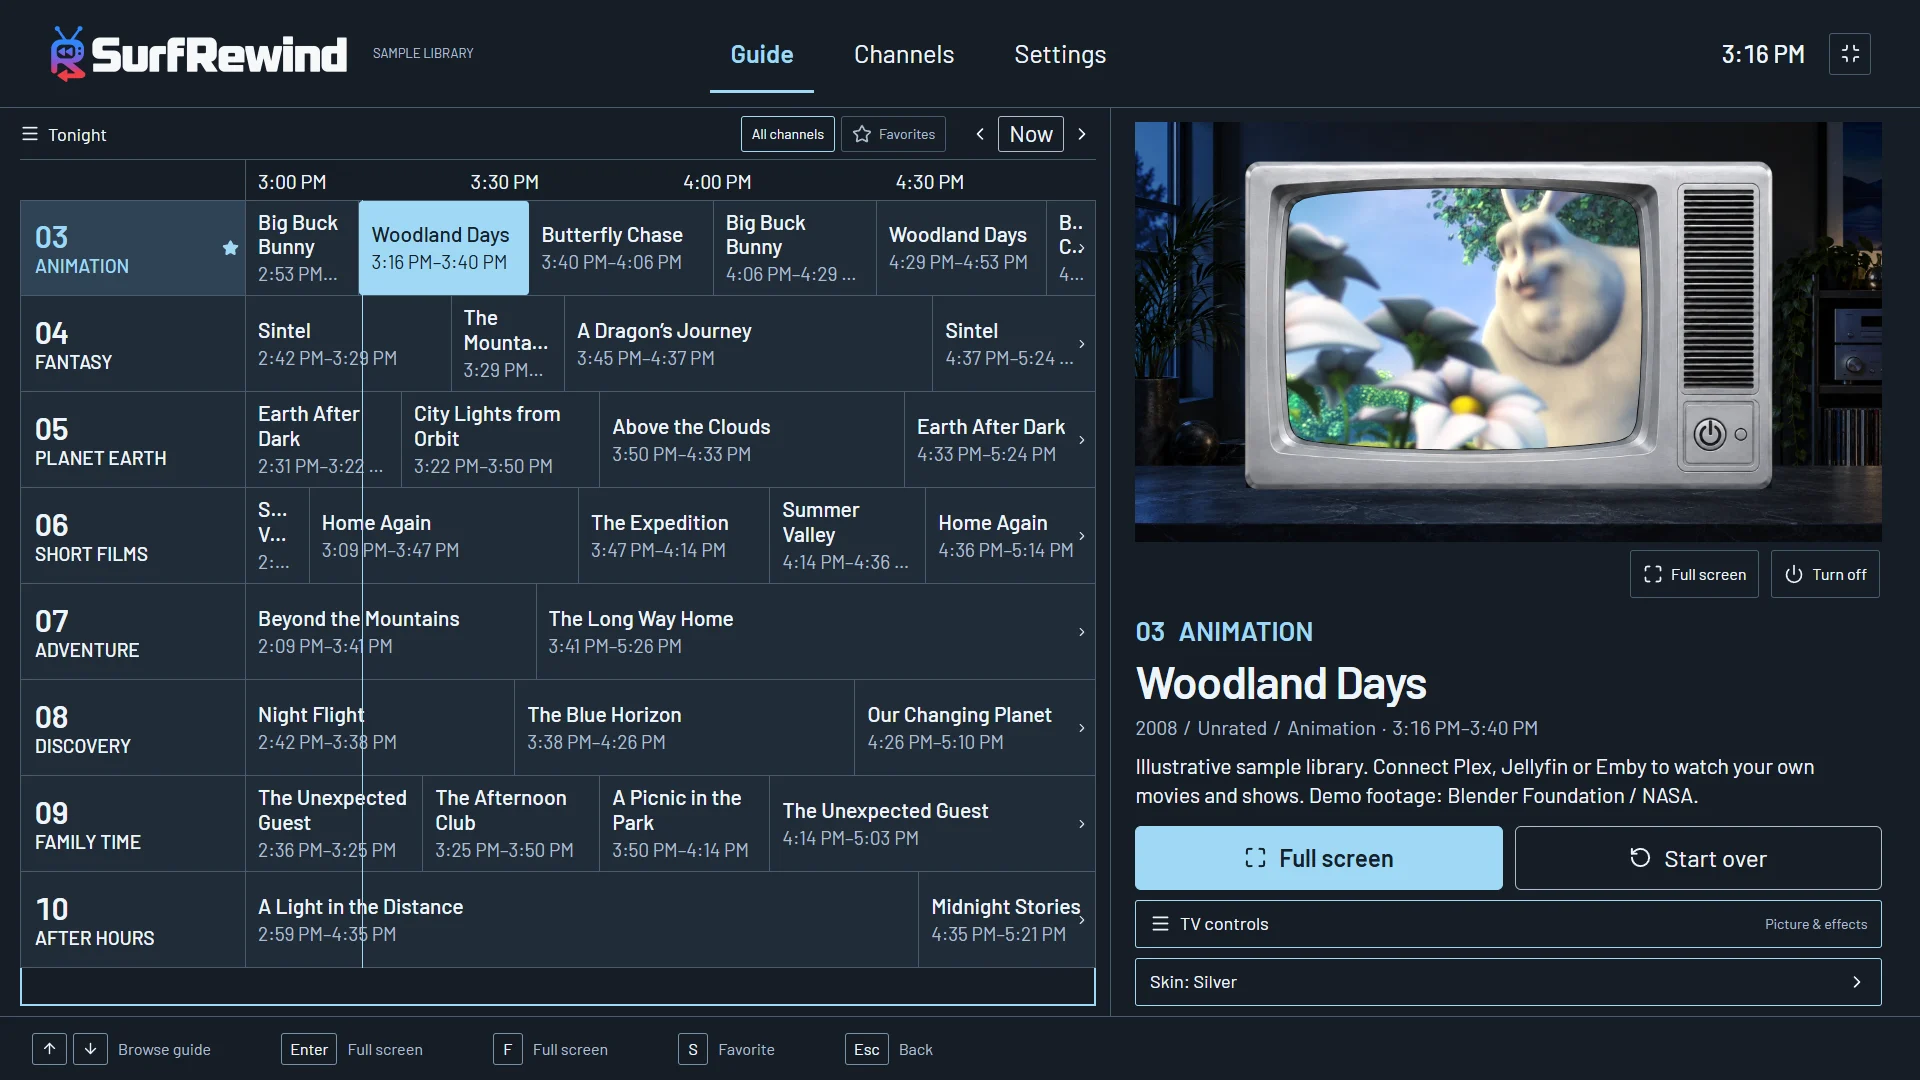1920x1080 pixels.
Task: Go to next time slot arrow
Action: (x=1081, y=134)
